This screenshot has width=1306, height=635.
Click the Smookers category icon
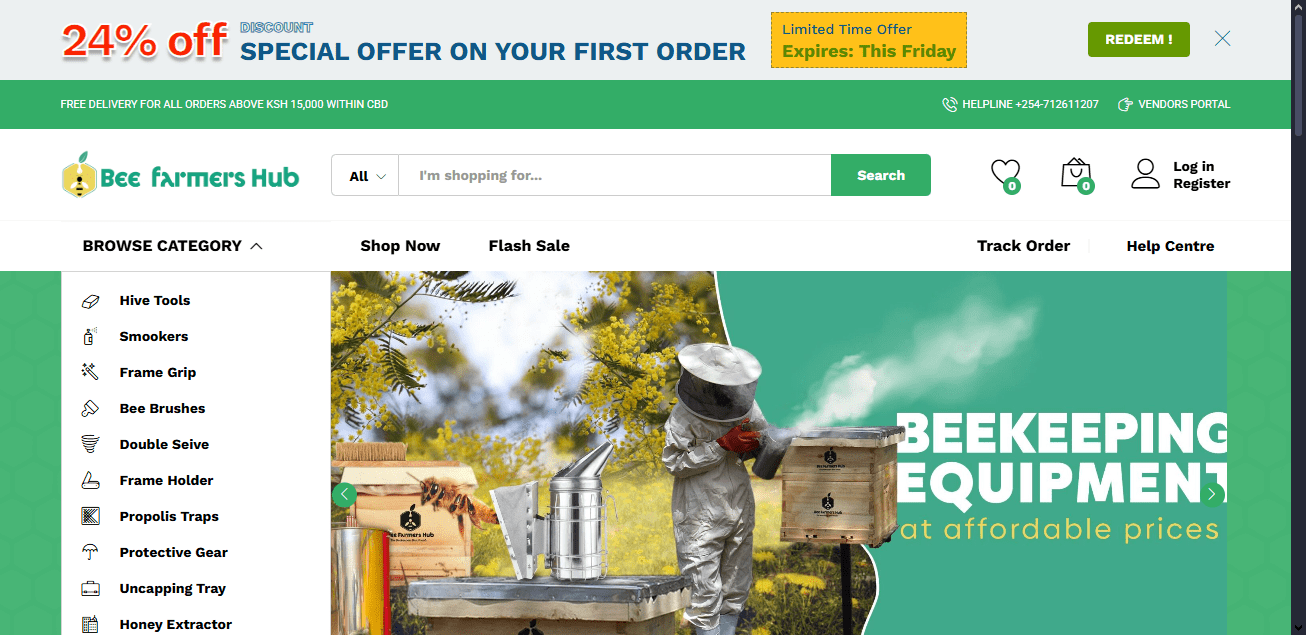coord(90,336)
